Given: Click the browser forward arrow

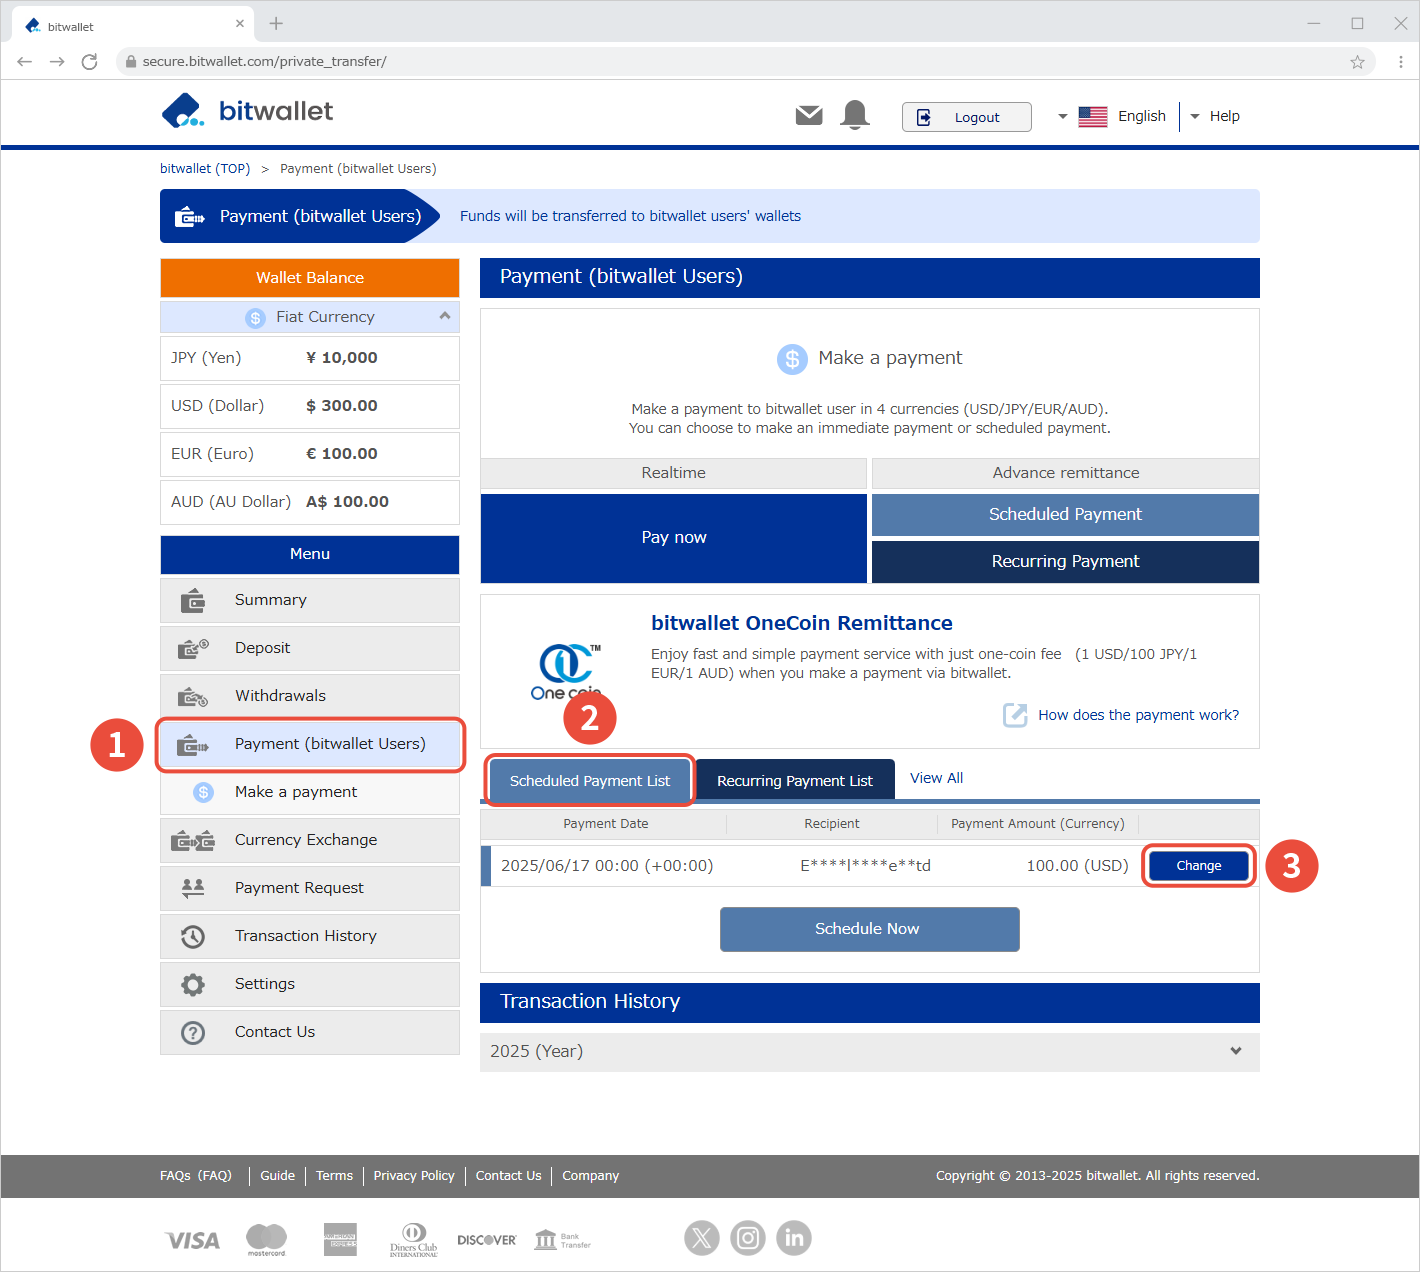Looking at the screenshot, I should (x=57, y=62).
